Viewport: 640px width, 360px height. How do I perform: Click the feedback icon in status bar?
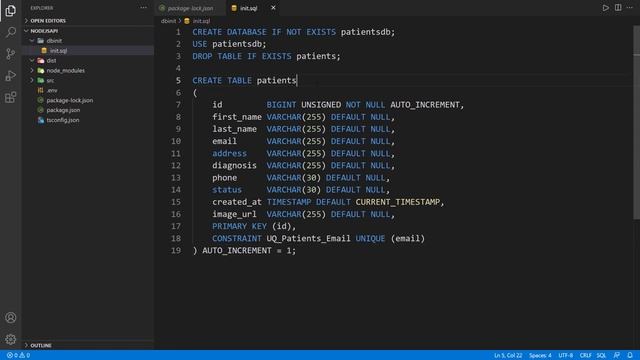617,356
